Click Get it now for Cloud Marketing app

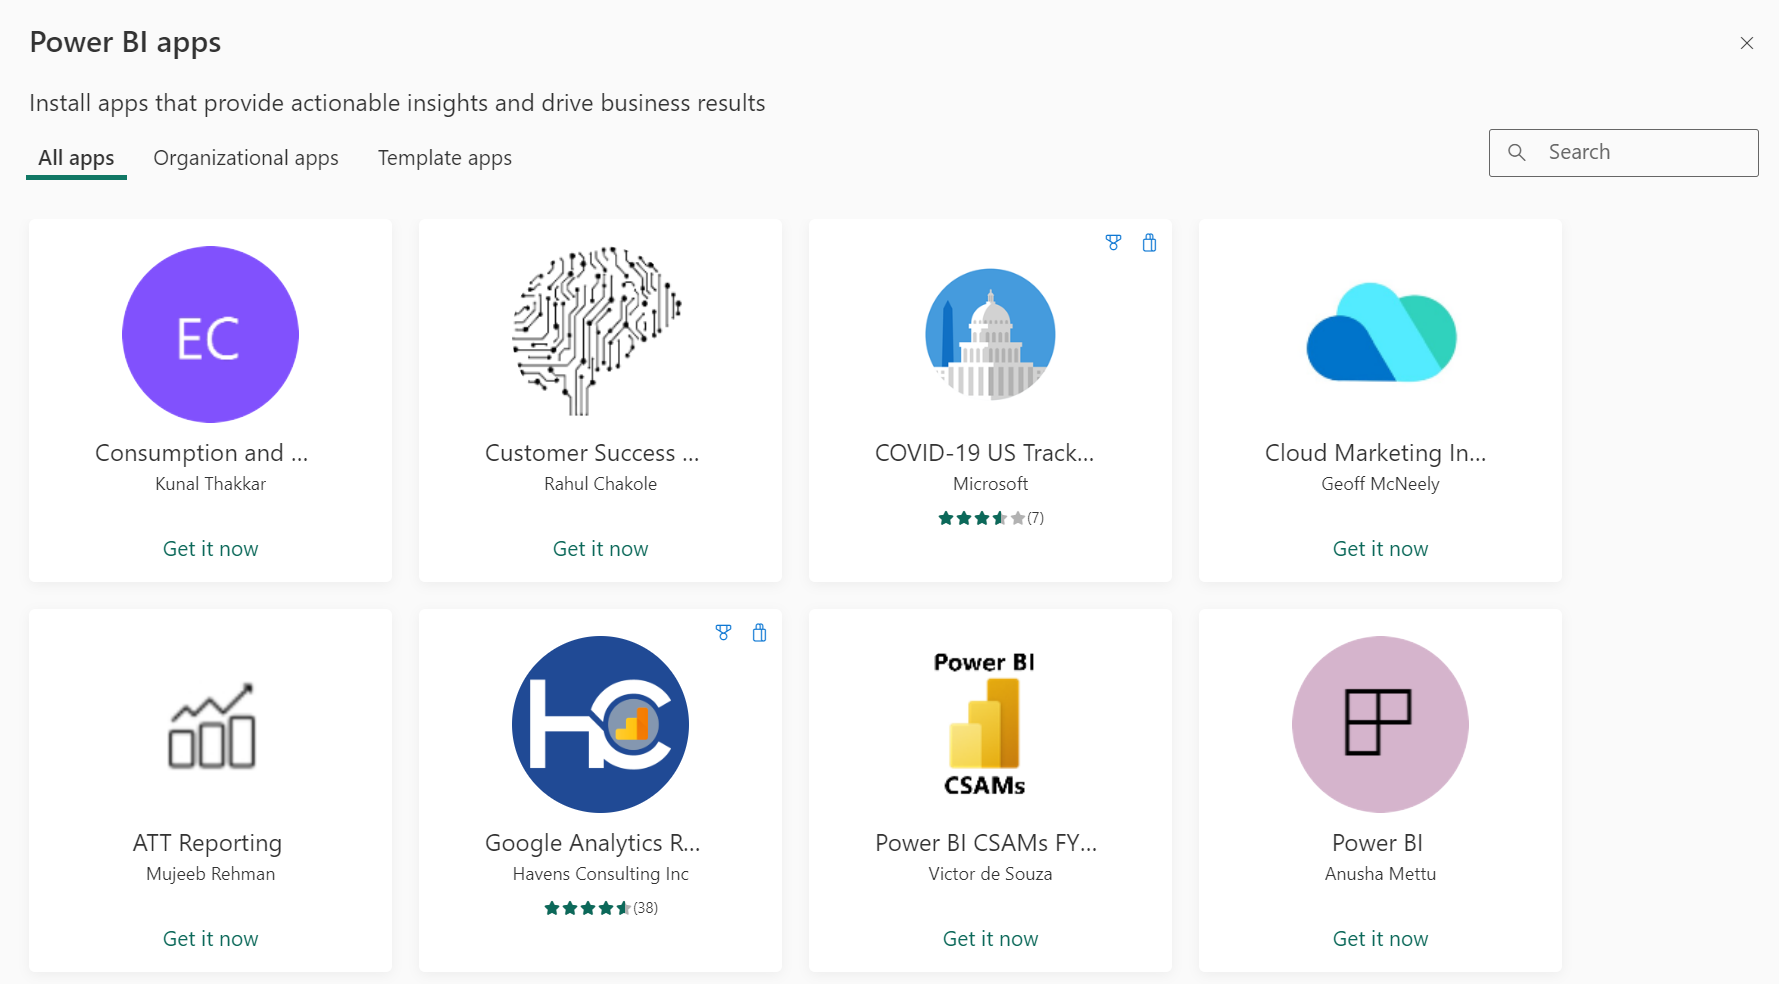point(1380,548)
